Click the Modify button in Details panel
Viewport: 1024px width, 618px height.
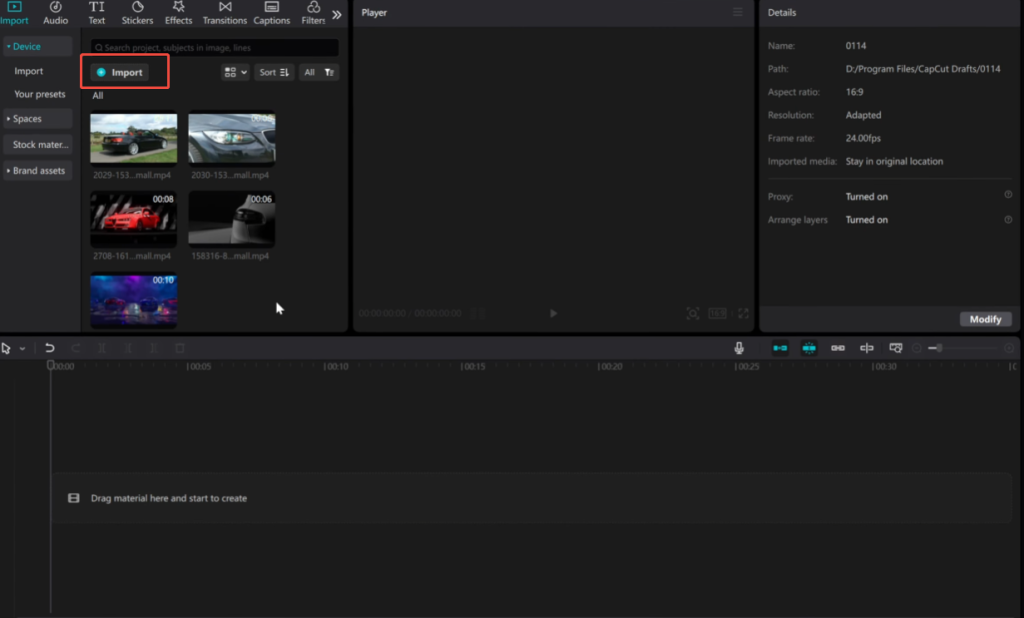[985, 318]
